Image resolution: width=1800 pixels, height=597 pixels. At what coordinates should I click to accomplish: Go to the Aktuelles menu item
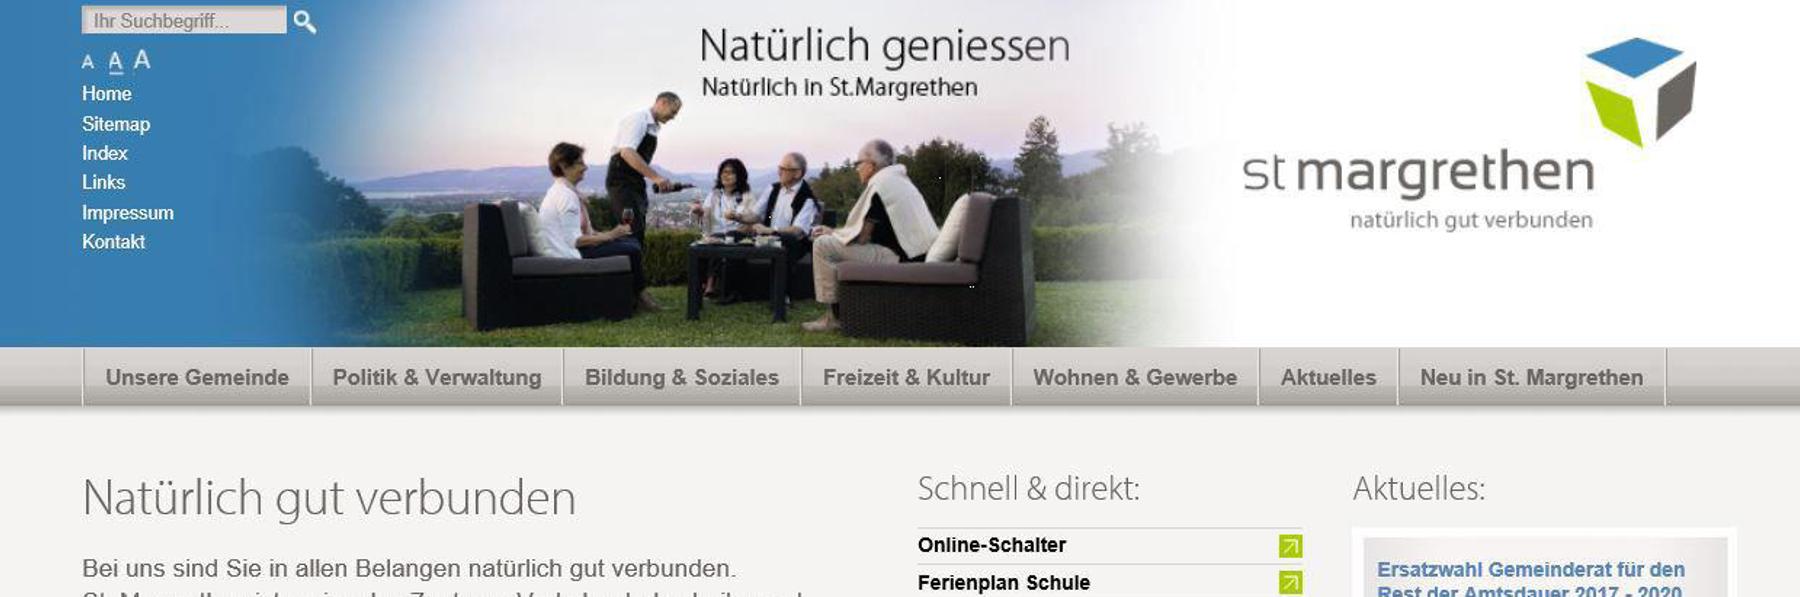coord(1328,377)
